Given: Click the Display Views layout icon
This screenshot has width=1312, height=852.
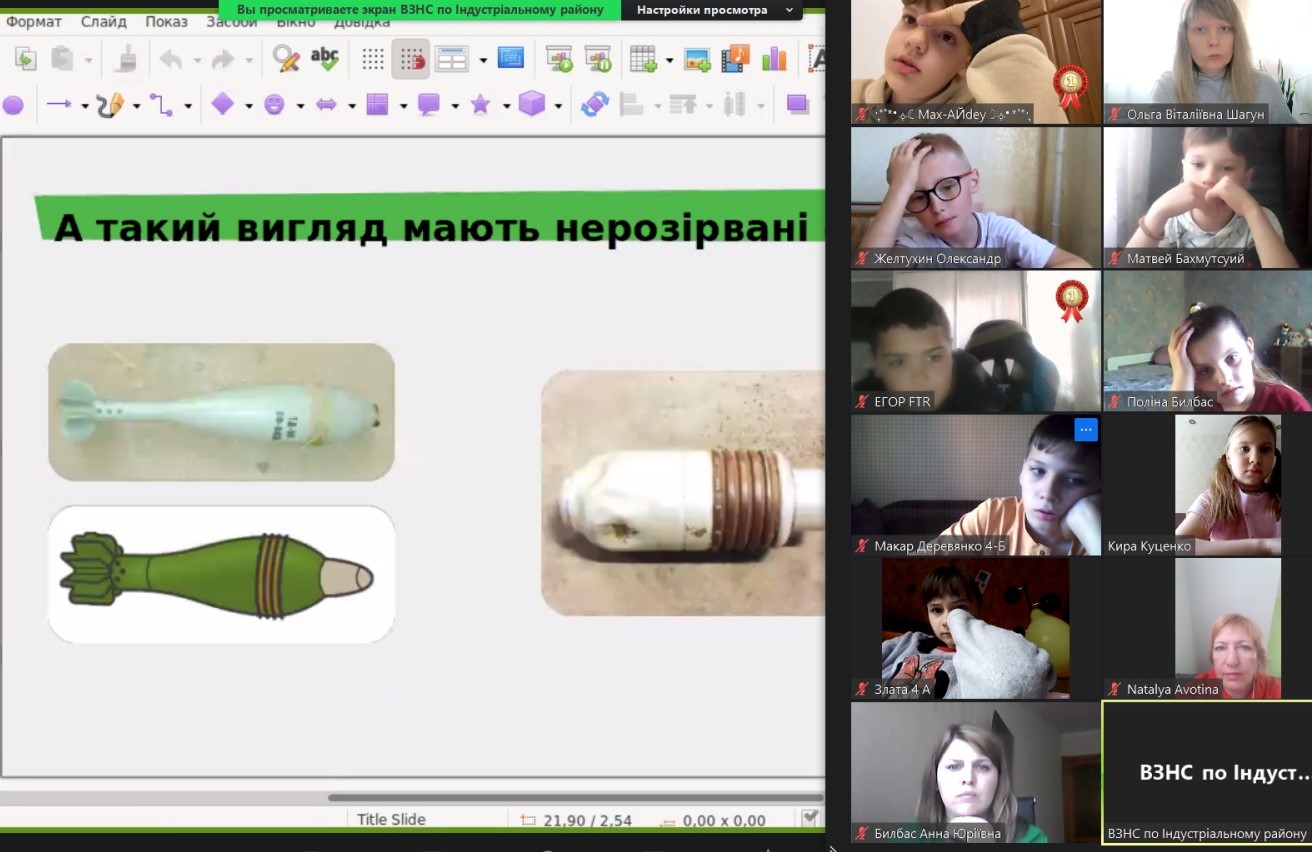Looking at the screenshot, I should click(452, 60).
